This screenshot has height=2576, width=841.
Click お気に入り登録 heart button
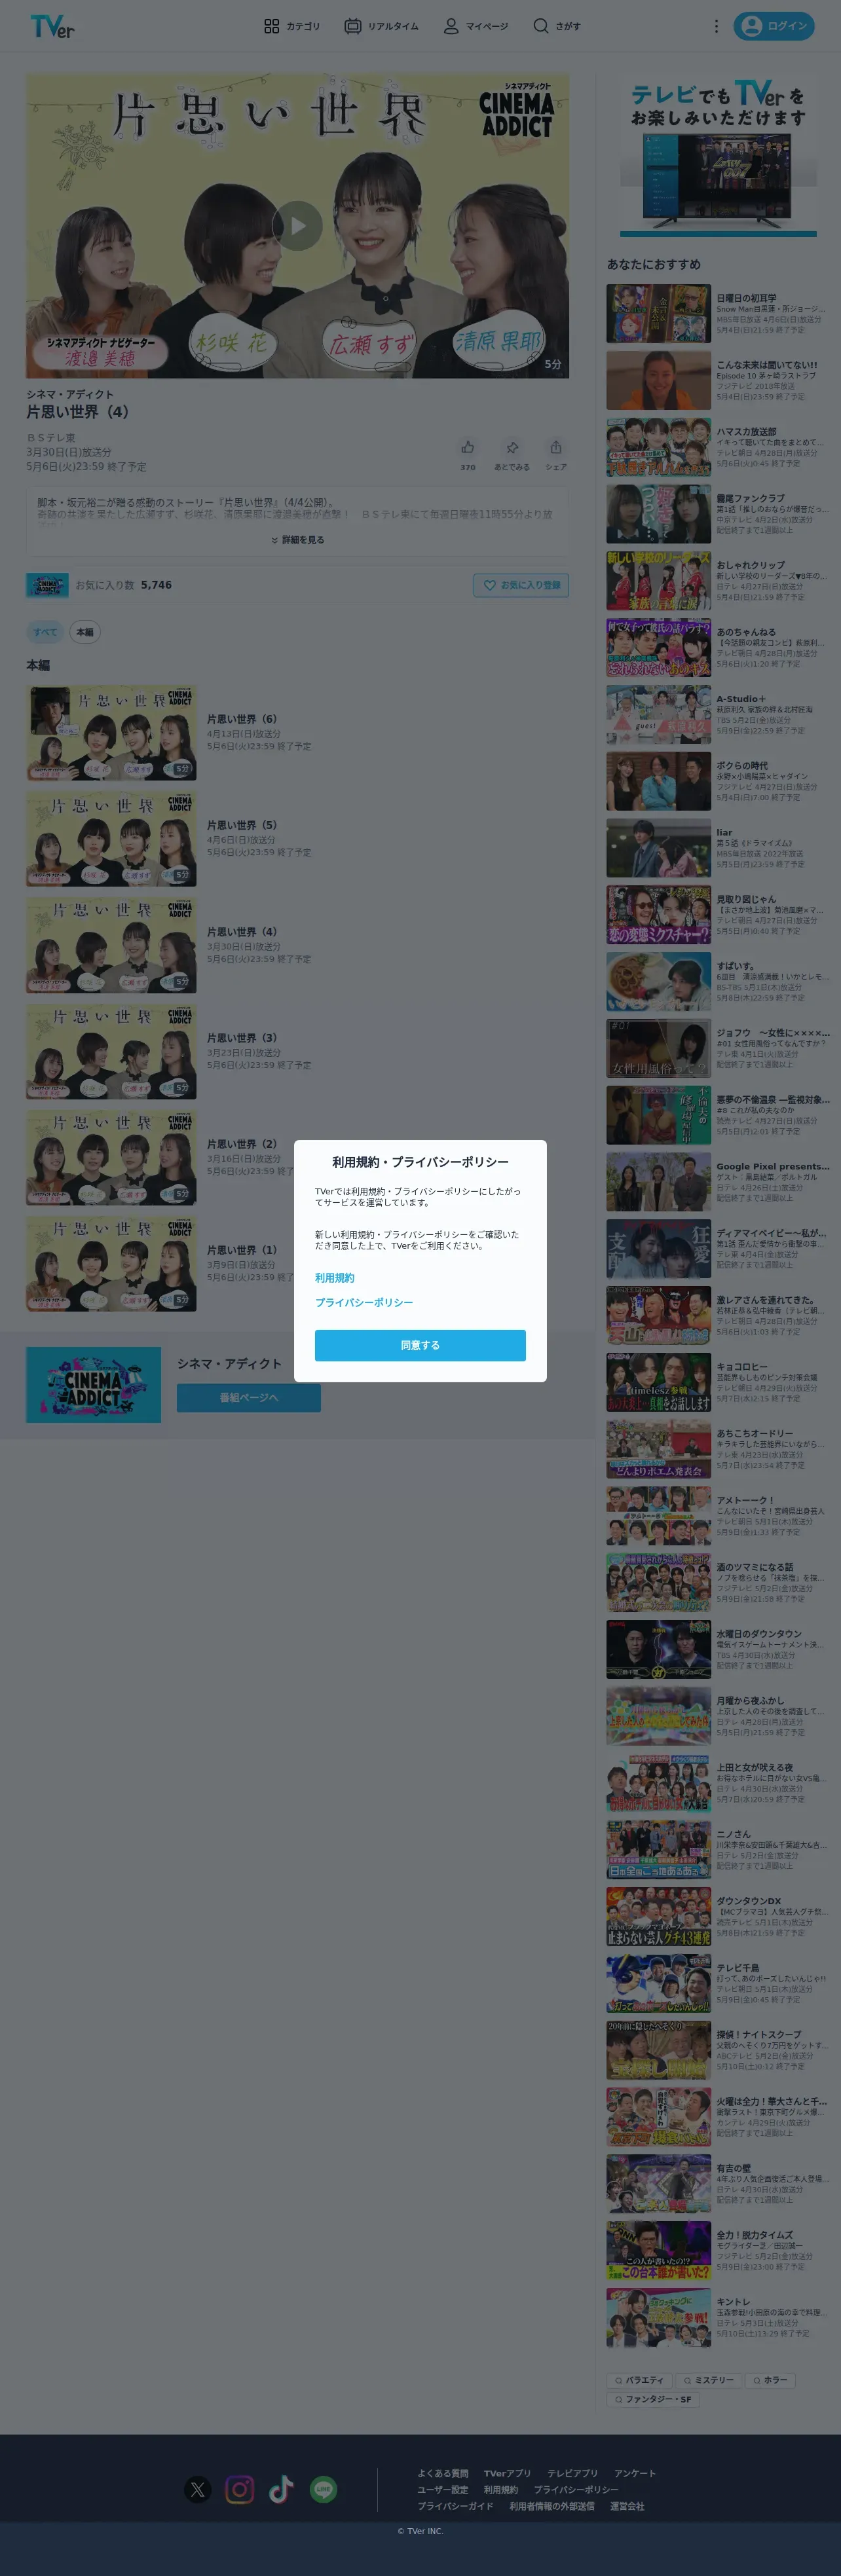click(x=521, y=585)
